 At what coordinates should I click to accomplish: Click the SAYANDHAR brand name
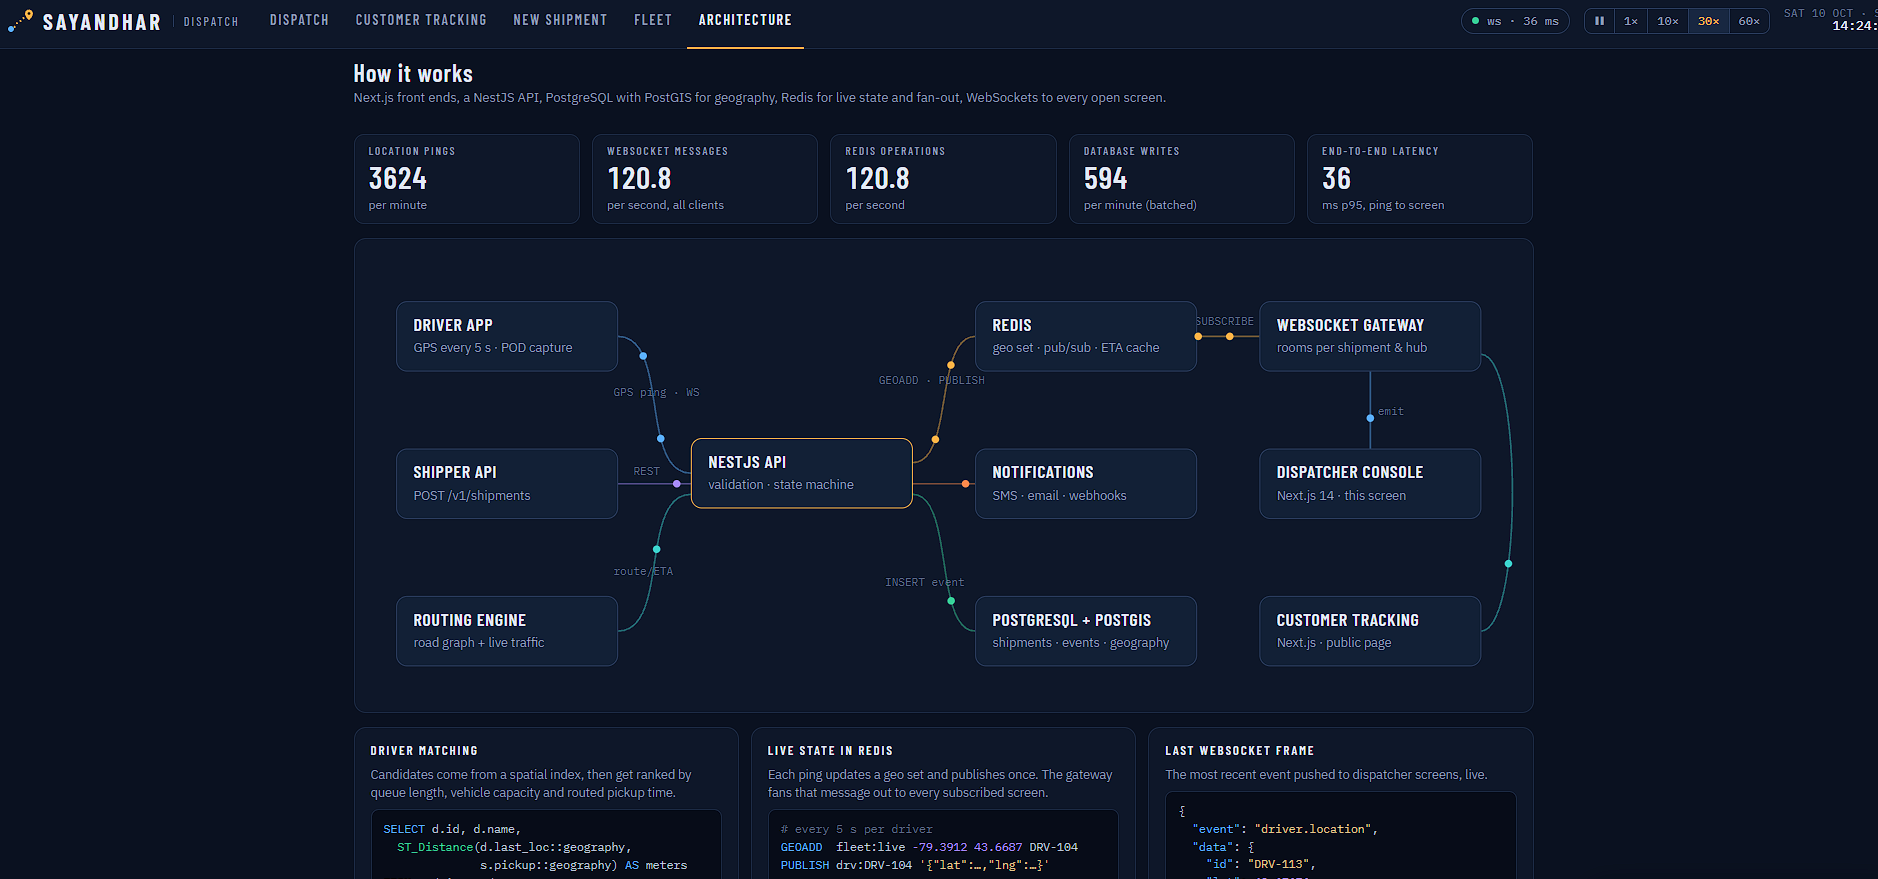coord(102,22)
